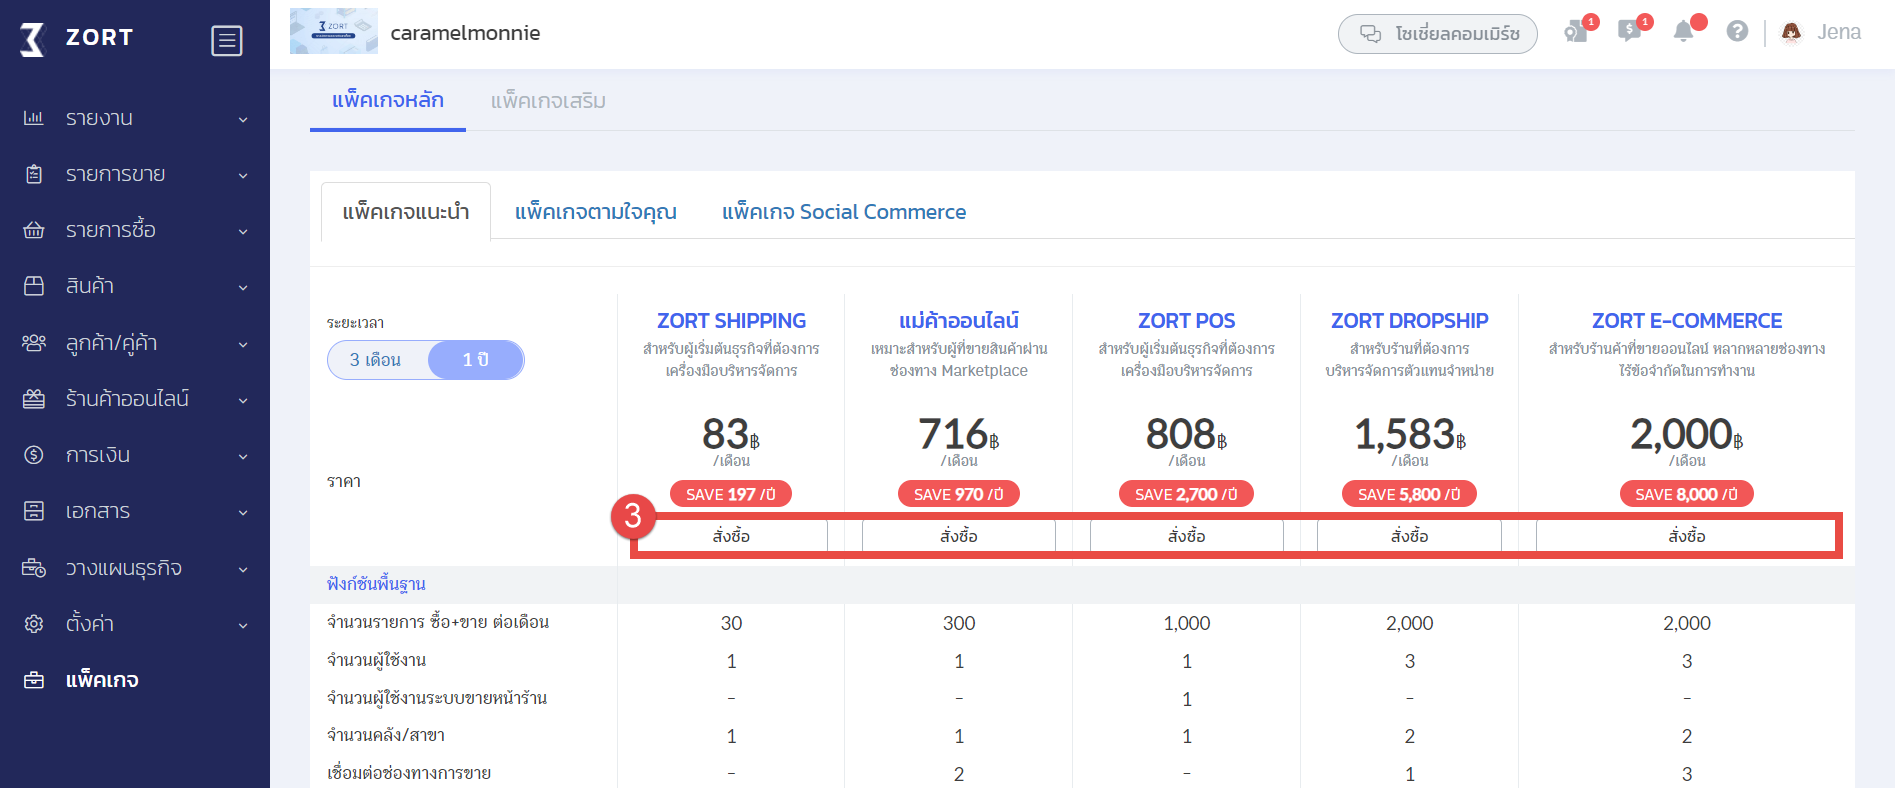Click the customers people icon

34,343
